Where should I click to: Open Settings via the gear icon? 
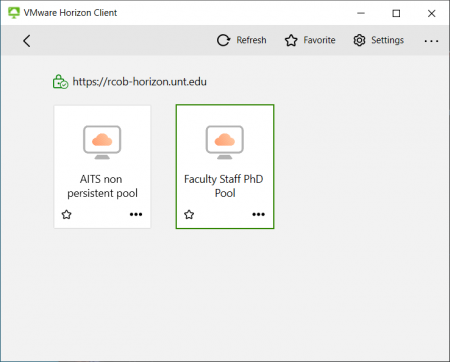point(359,40)
